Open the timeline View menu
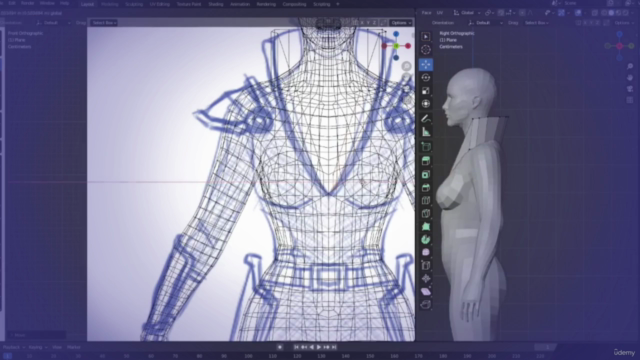This screenshot has height=360, width=640. 57,347
